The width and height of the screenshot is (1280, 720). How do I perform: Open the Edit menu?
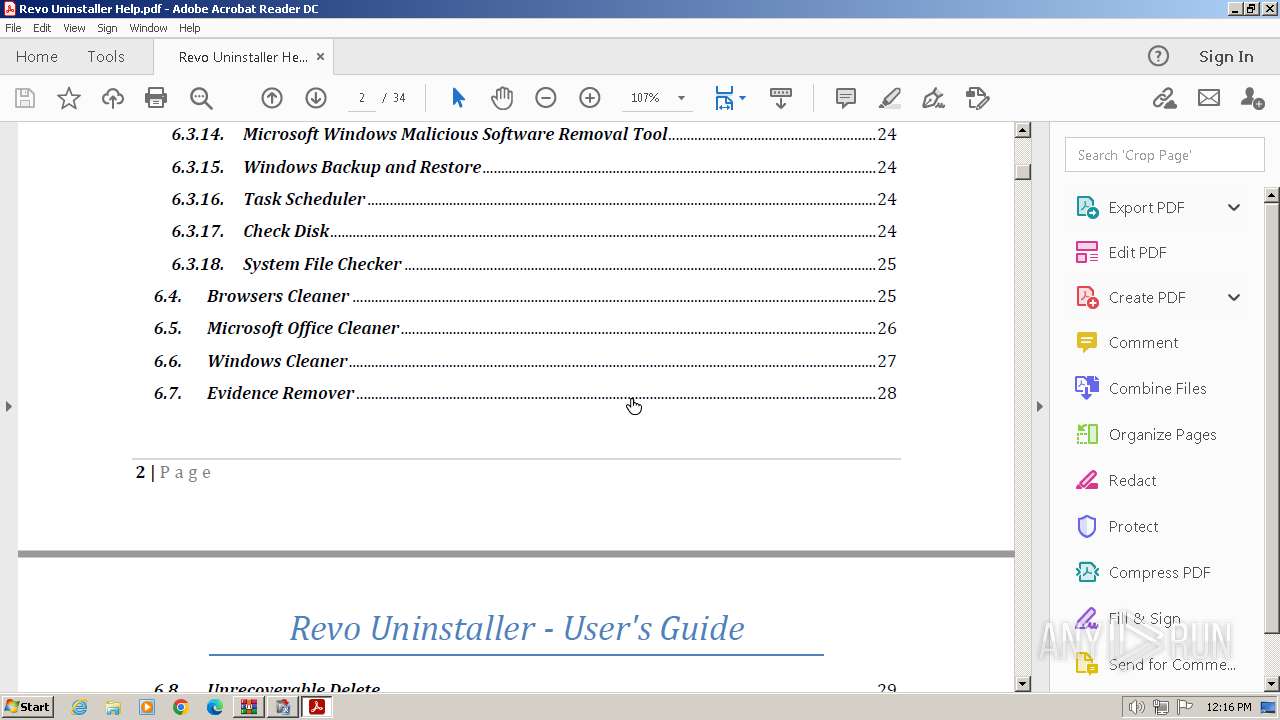[42, 28]
